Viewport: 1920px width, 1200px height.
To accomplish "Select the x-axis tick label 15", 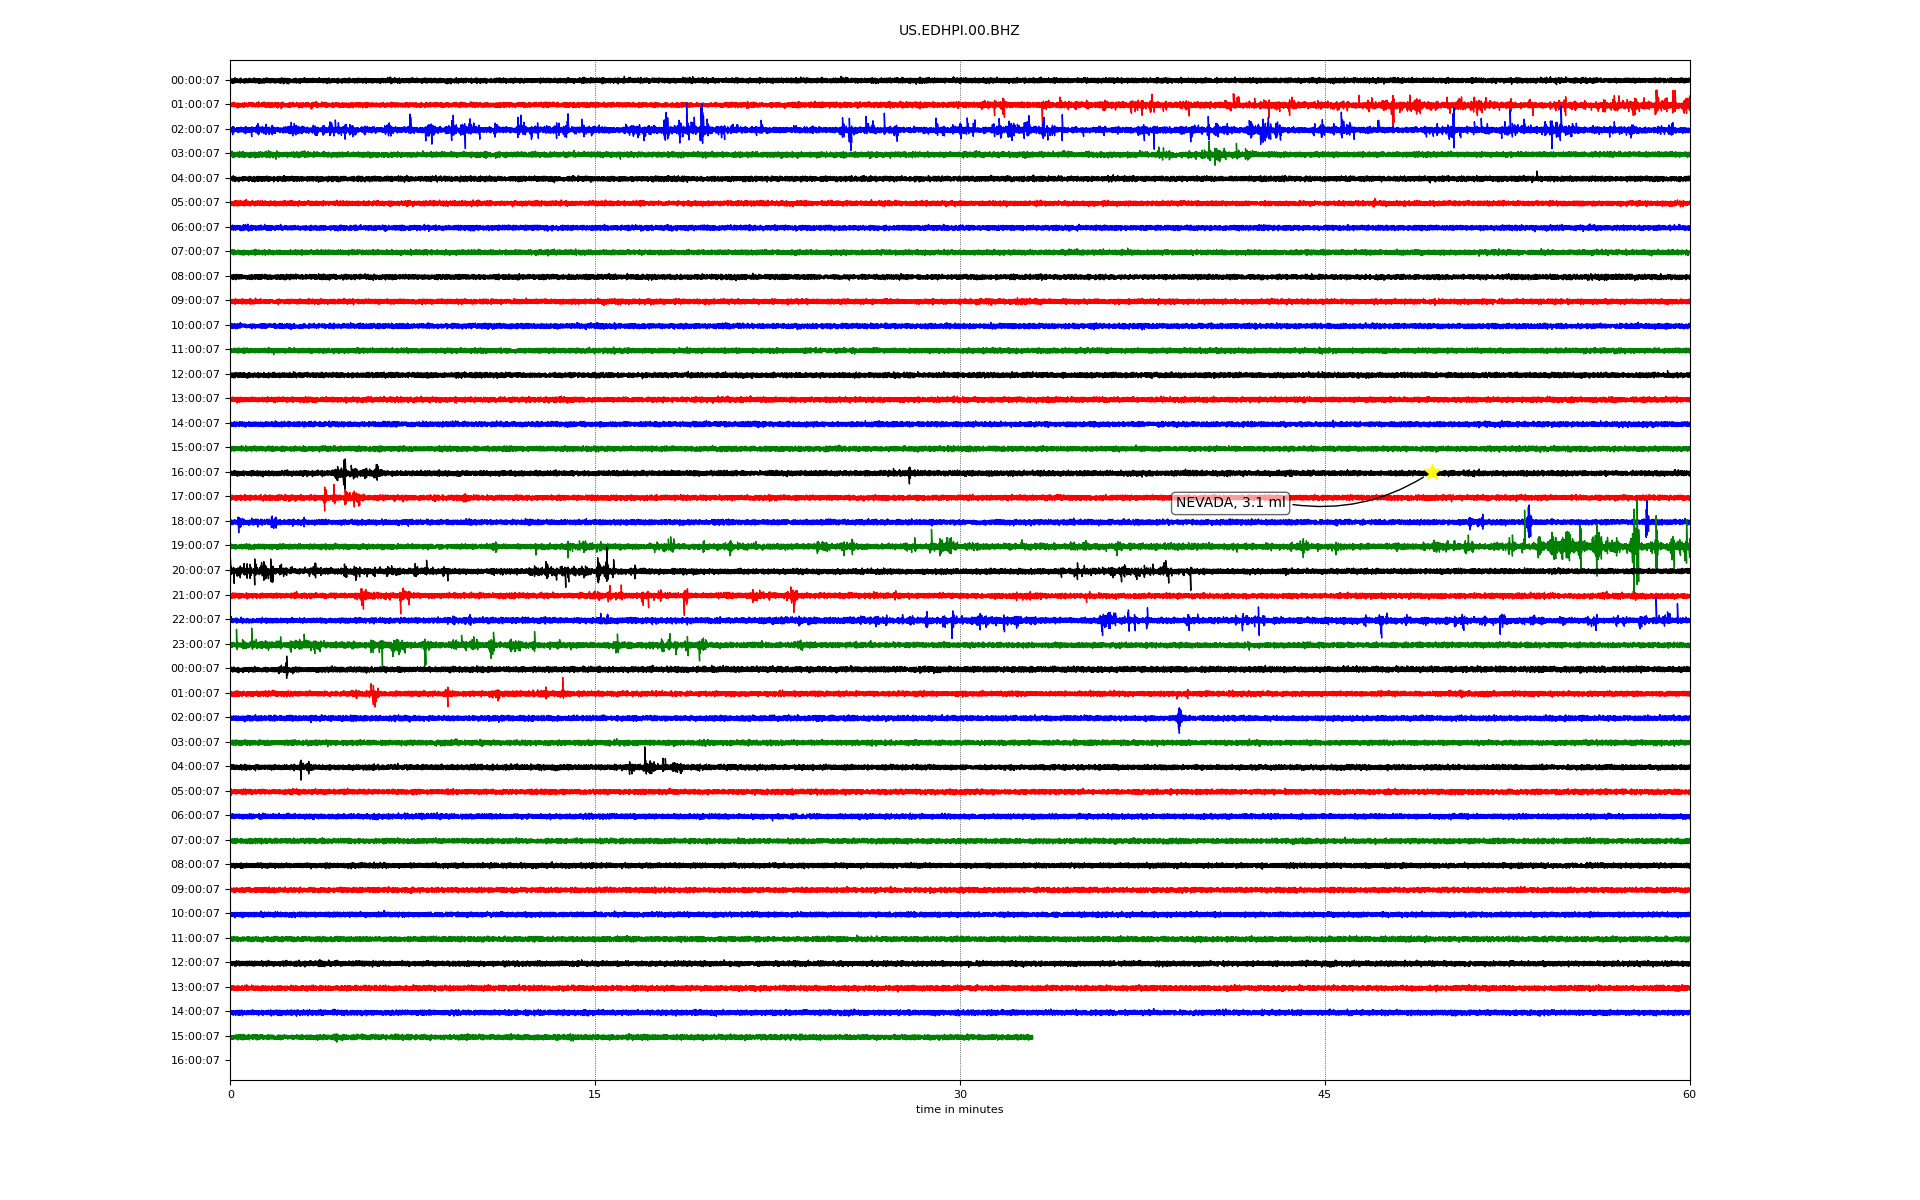I will (595, 1094).
